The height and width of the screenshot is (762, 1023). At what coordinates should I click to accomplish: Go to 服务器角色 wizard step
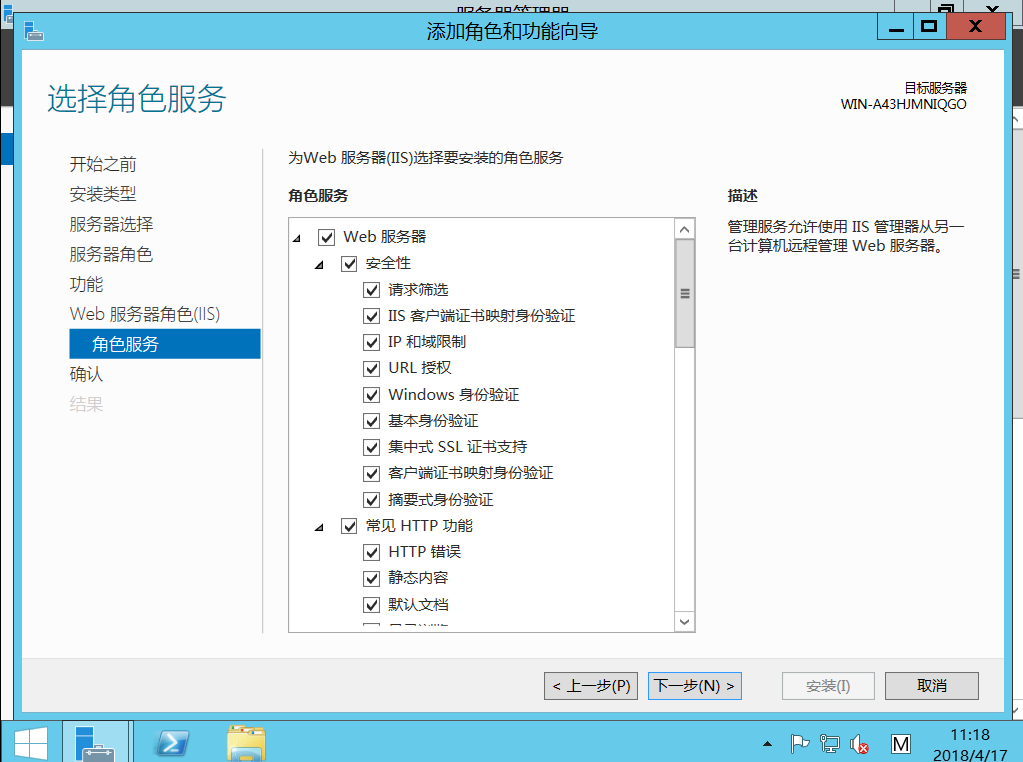point(112,254)
